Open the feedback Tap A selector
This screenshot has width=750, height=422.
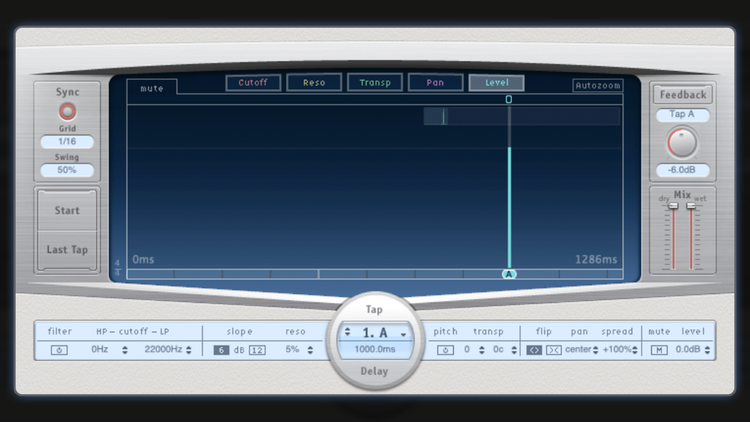682,114
